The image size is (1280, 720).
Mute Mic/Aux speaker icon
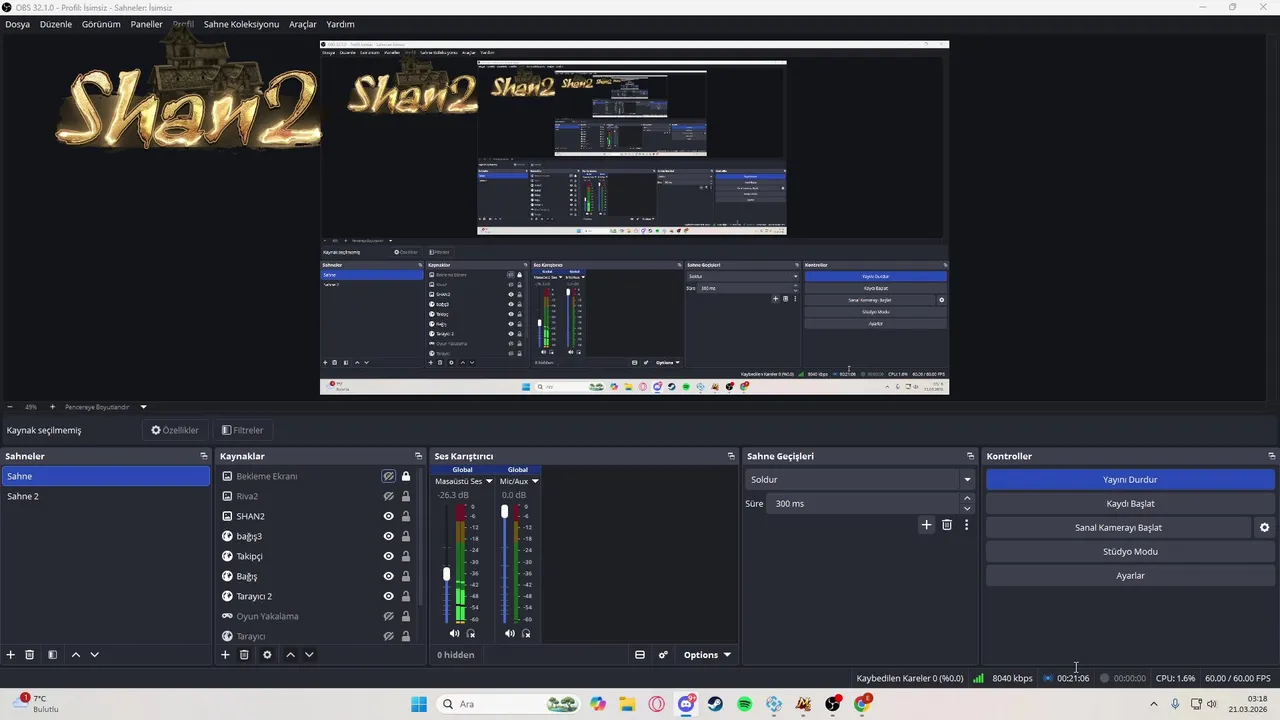coord(510,633)
